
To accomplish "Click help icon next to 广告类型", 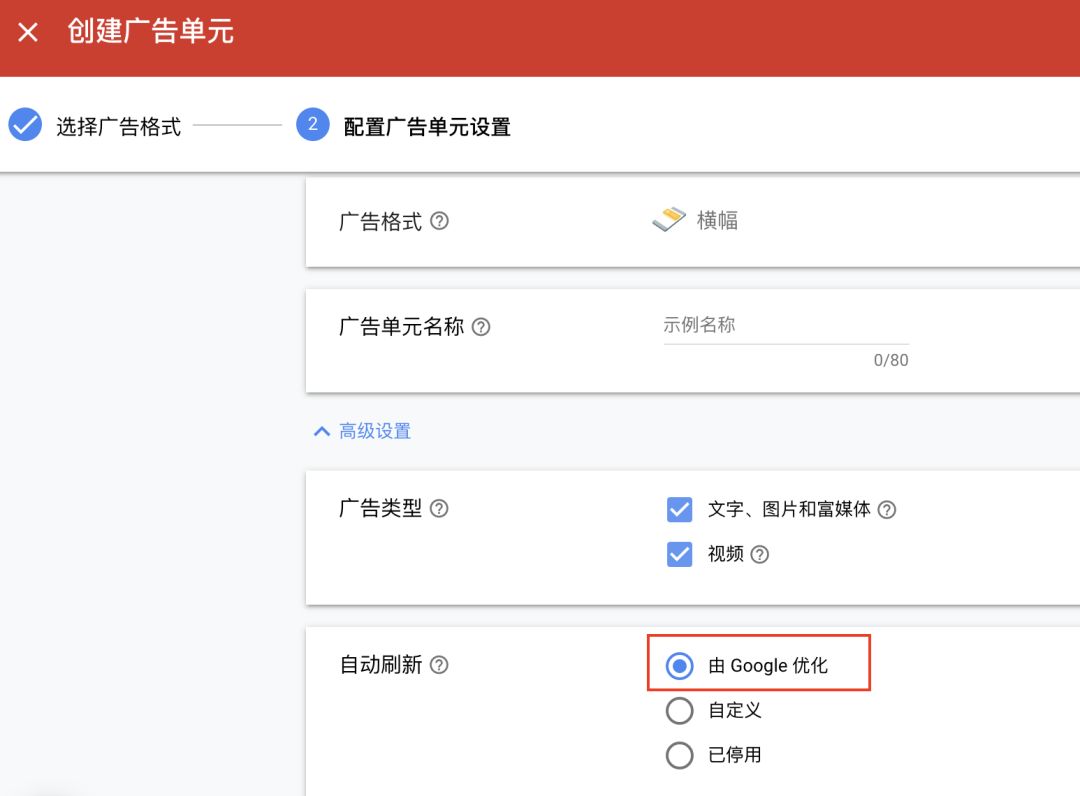I will click(439, 508).
